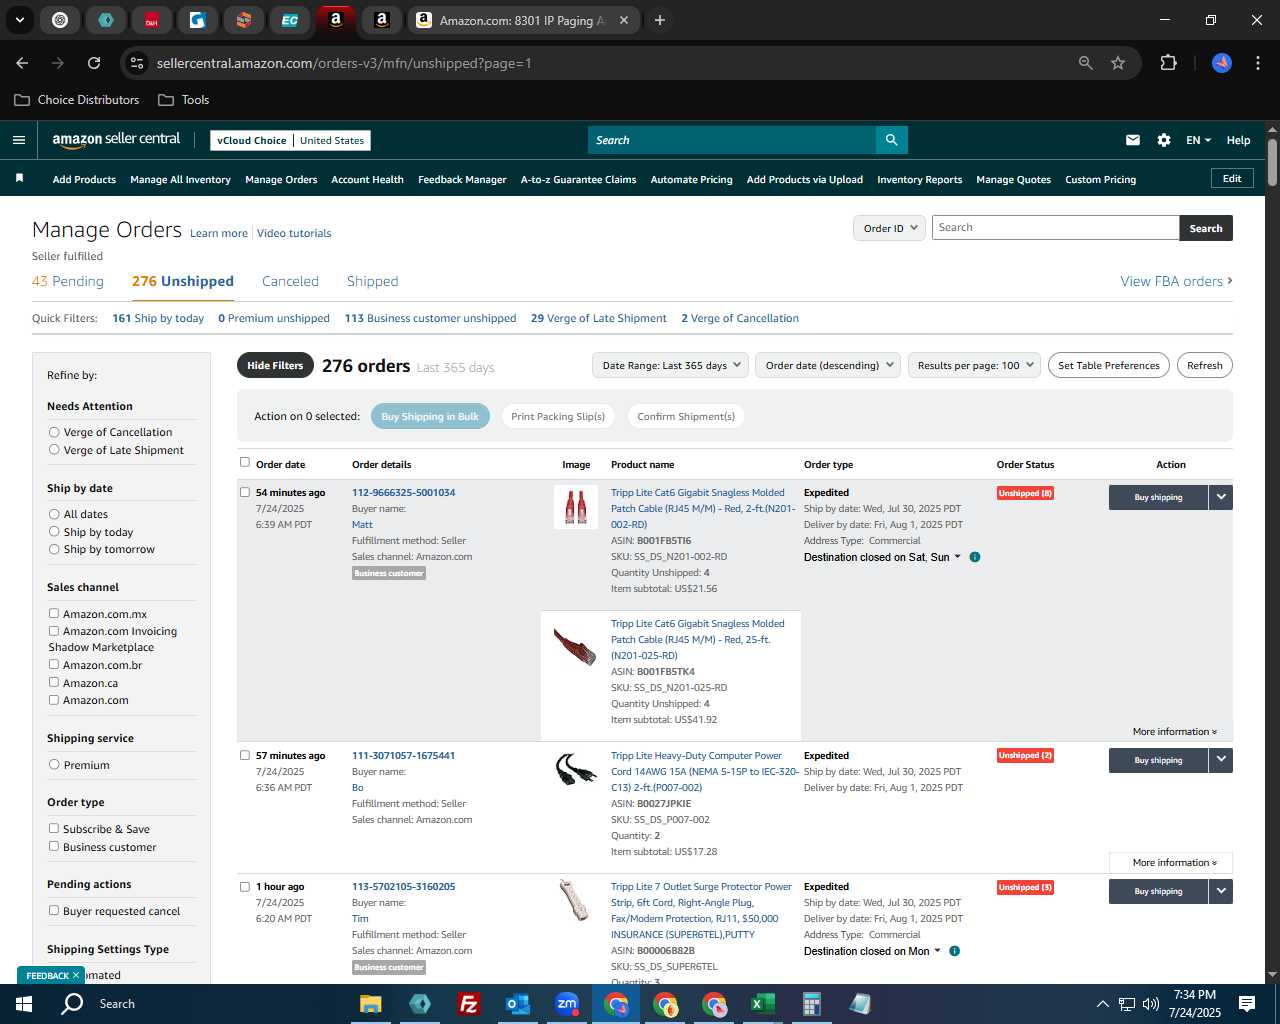Check the Amazon.com.mx sales channel
The height and width of the screenshot is (1024, 1280).
[54, 613]
